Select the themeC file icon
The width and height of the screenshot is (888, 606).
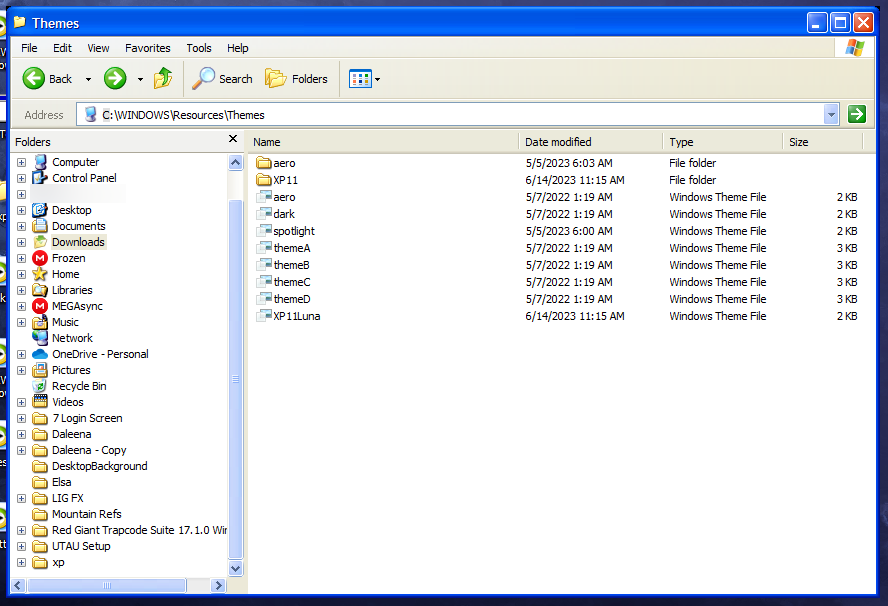(263, 282)
